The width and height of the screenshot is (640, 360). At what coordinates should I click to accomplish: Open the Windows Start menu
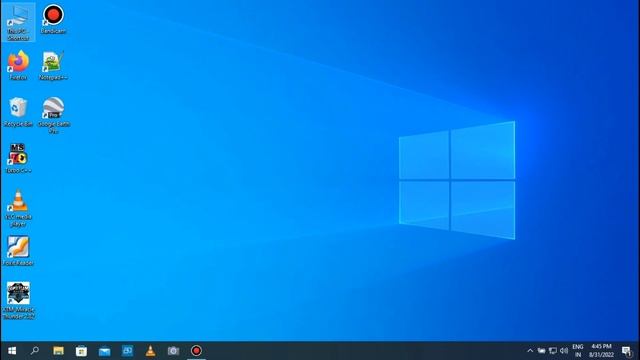point(12,351)
